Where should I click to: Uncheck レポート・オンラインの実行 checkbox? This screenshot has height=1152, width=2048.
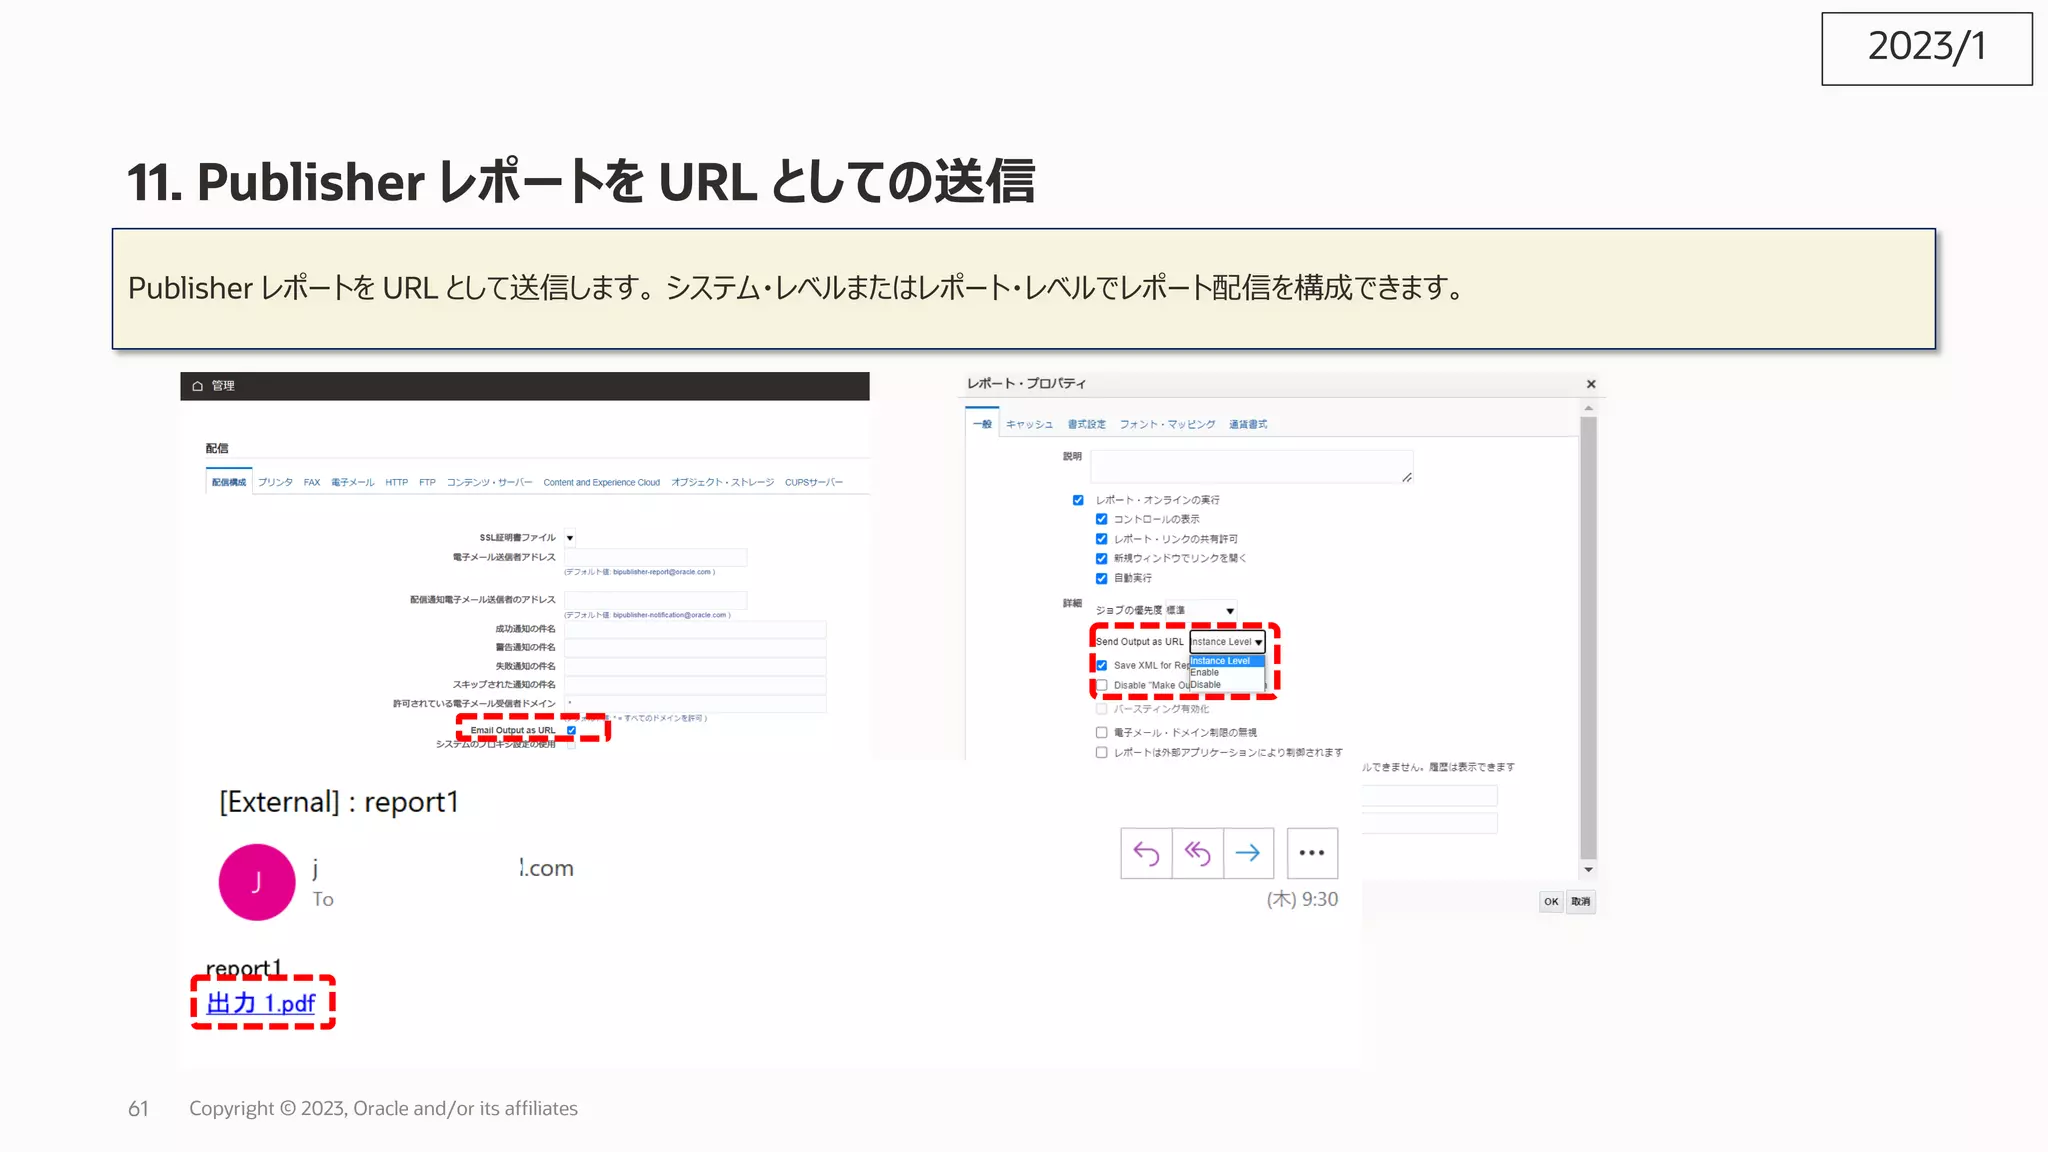(x=1078, y=500)
